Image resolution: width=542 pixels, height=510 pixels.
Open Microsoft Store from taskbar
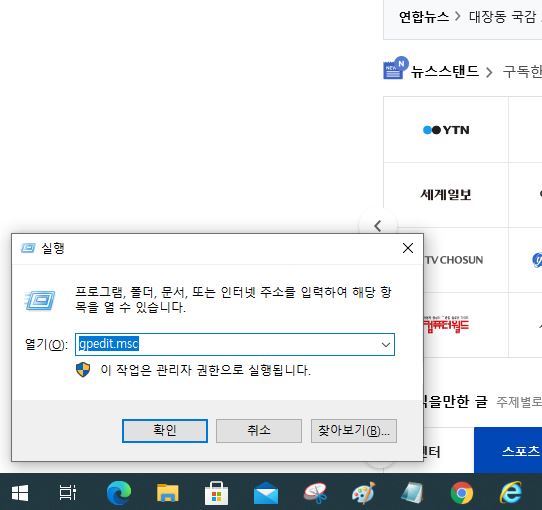coord(216,493)
